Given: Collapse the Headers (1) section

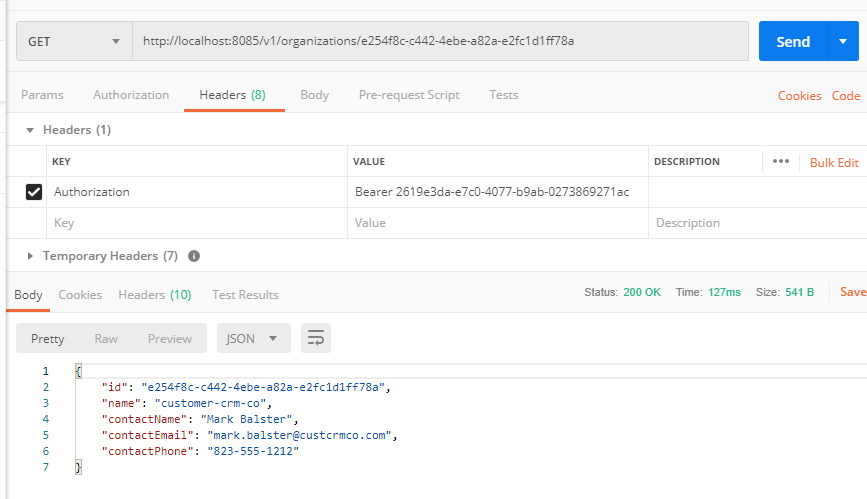Looking at the screenshot, I should coord(30,130).
